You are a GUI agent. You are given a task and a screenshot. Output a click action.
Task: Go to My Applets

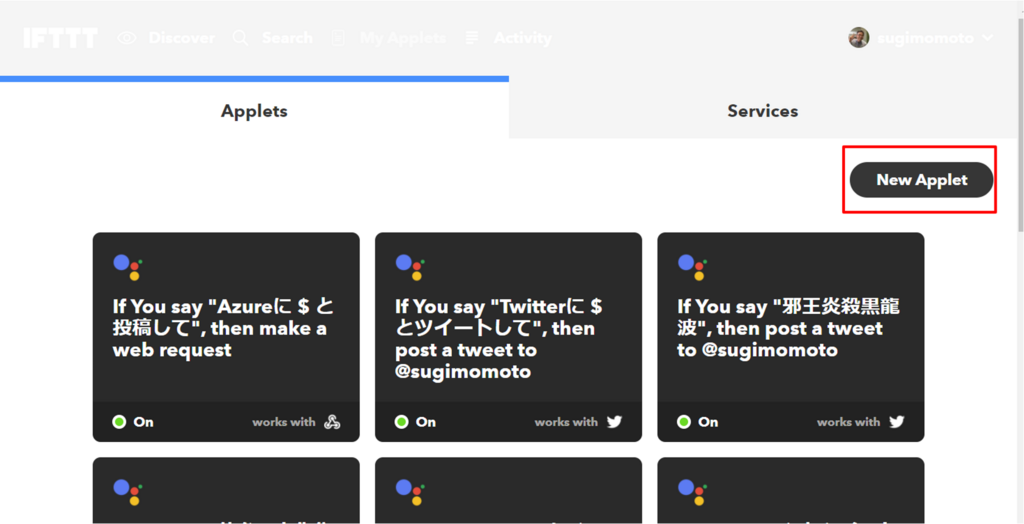coord(403,38)
